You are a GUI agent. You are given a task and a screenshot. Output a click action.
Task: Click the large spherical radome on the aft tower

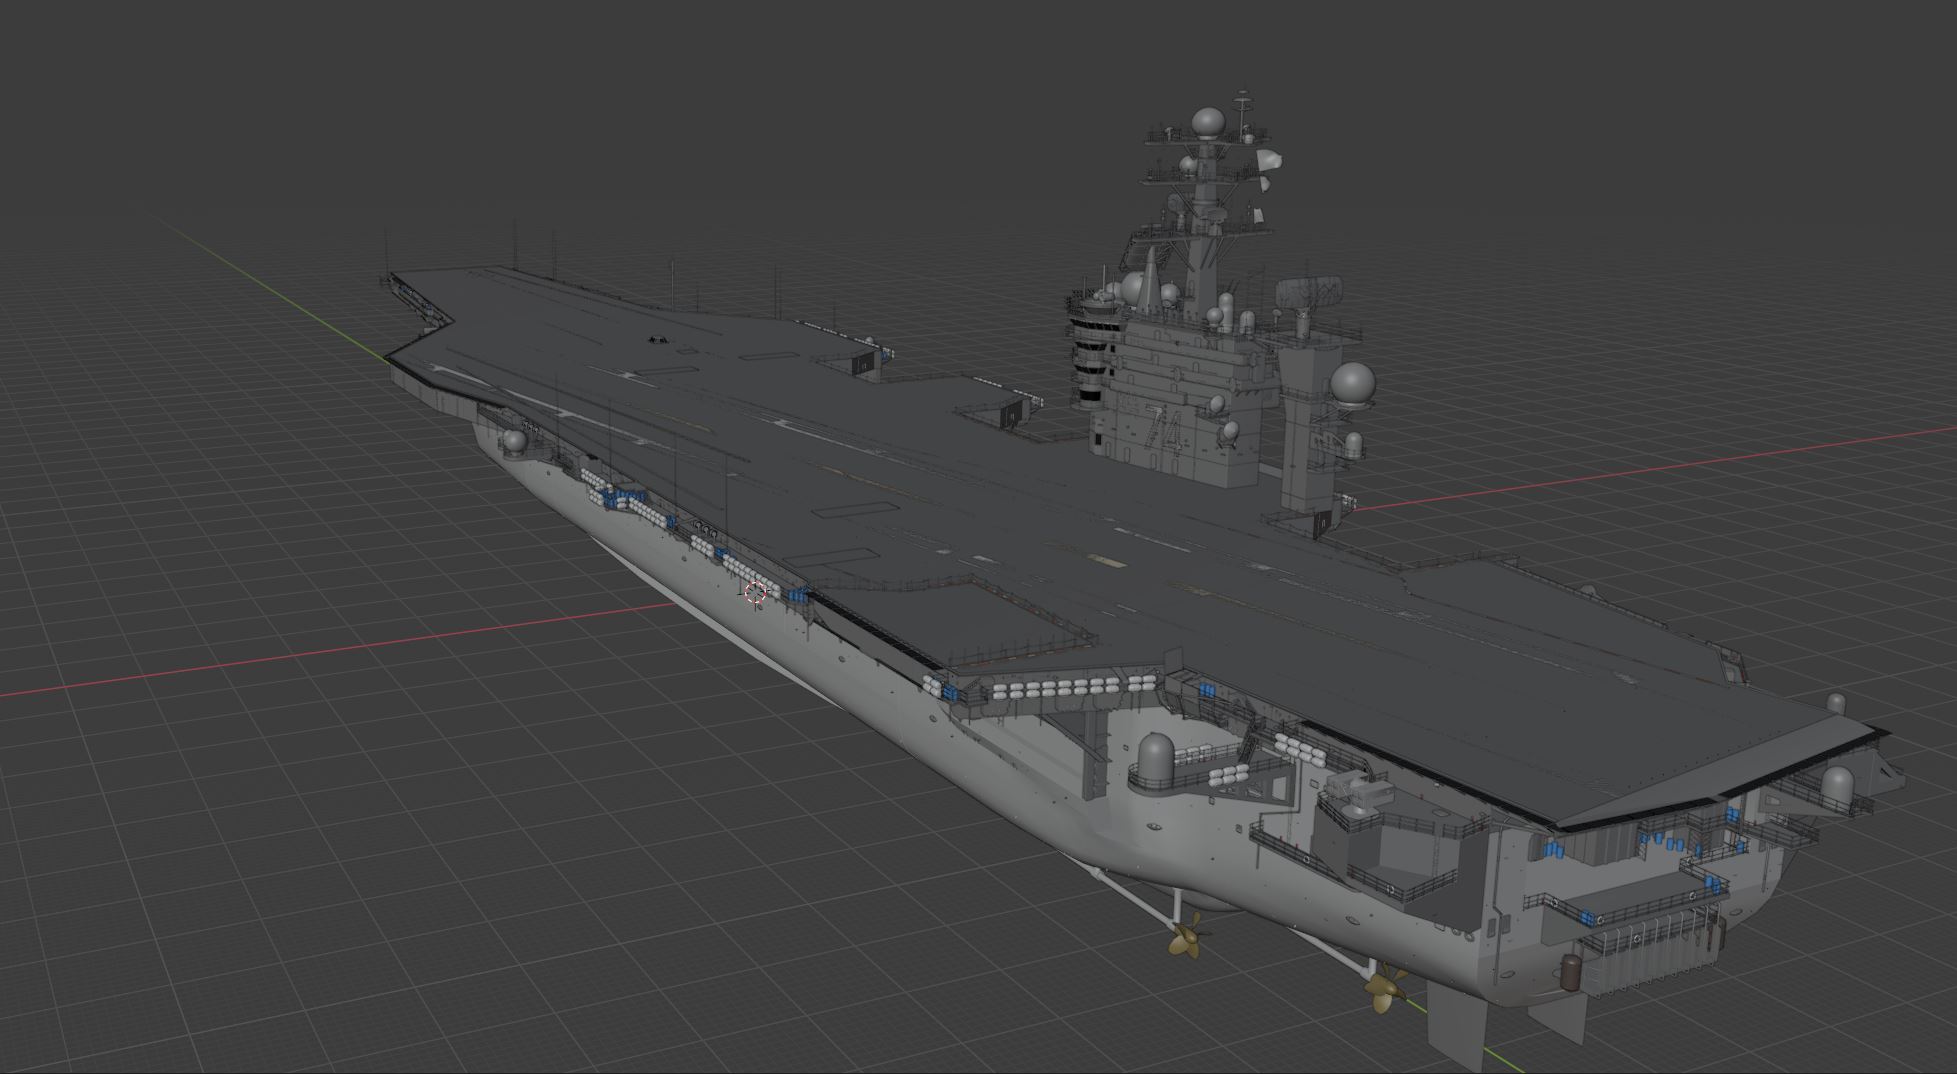1353,385
